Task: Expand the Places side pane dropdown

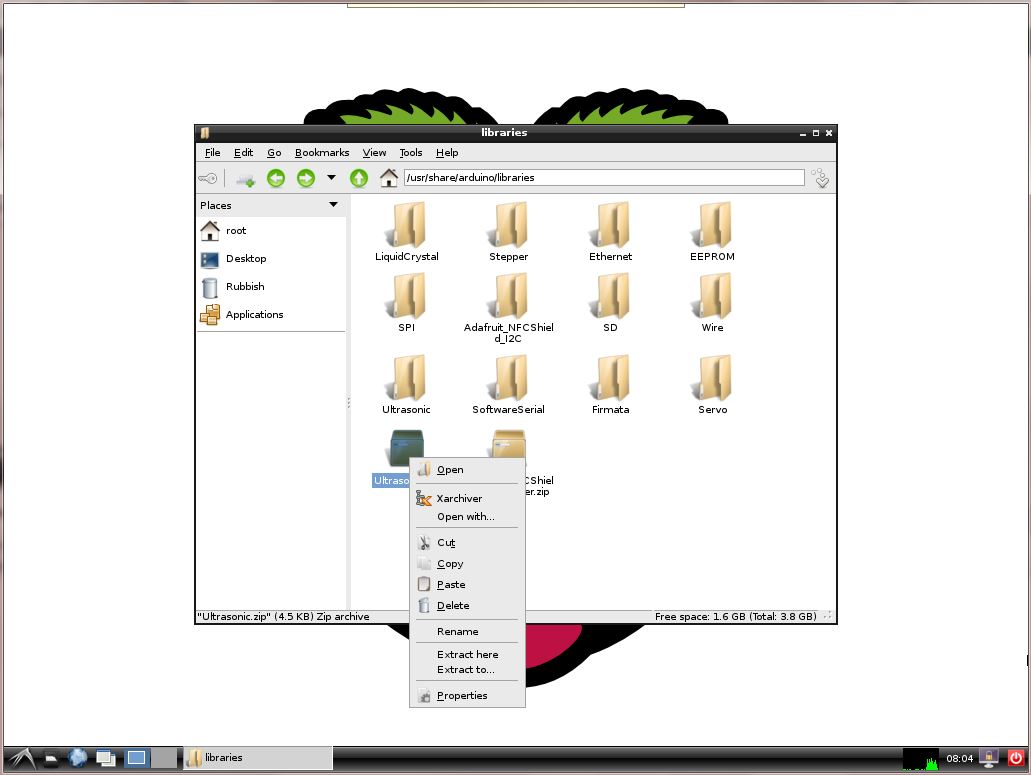Action: (x=333, y=205)
